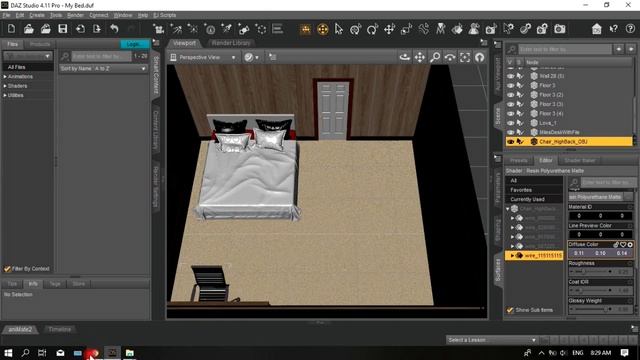Click the create new camera icon
640x360 pixels.
(159, 29)
